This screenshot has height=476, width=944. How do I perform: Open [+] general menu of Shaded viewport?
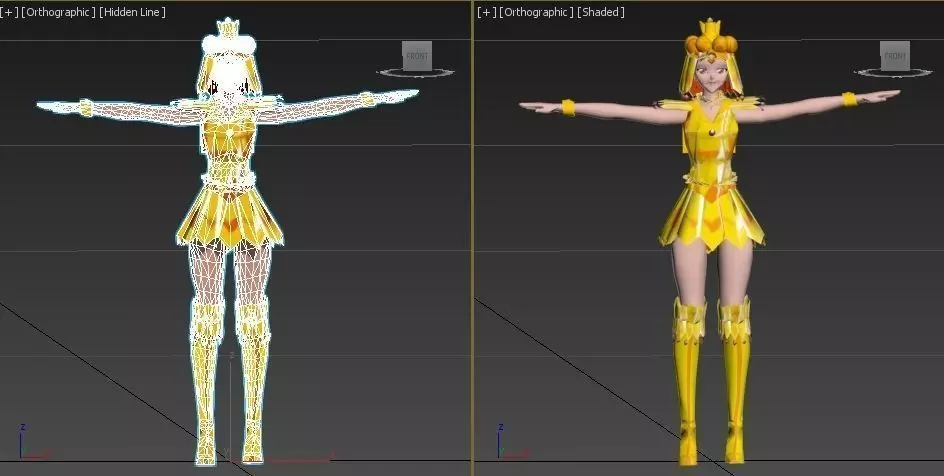[486, 12]
